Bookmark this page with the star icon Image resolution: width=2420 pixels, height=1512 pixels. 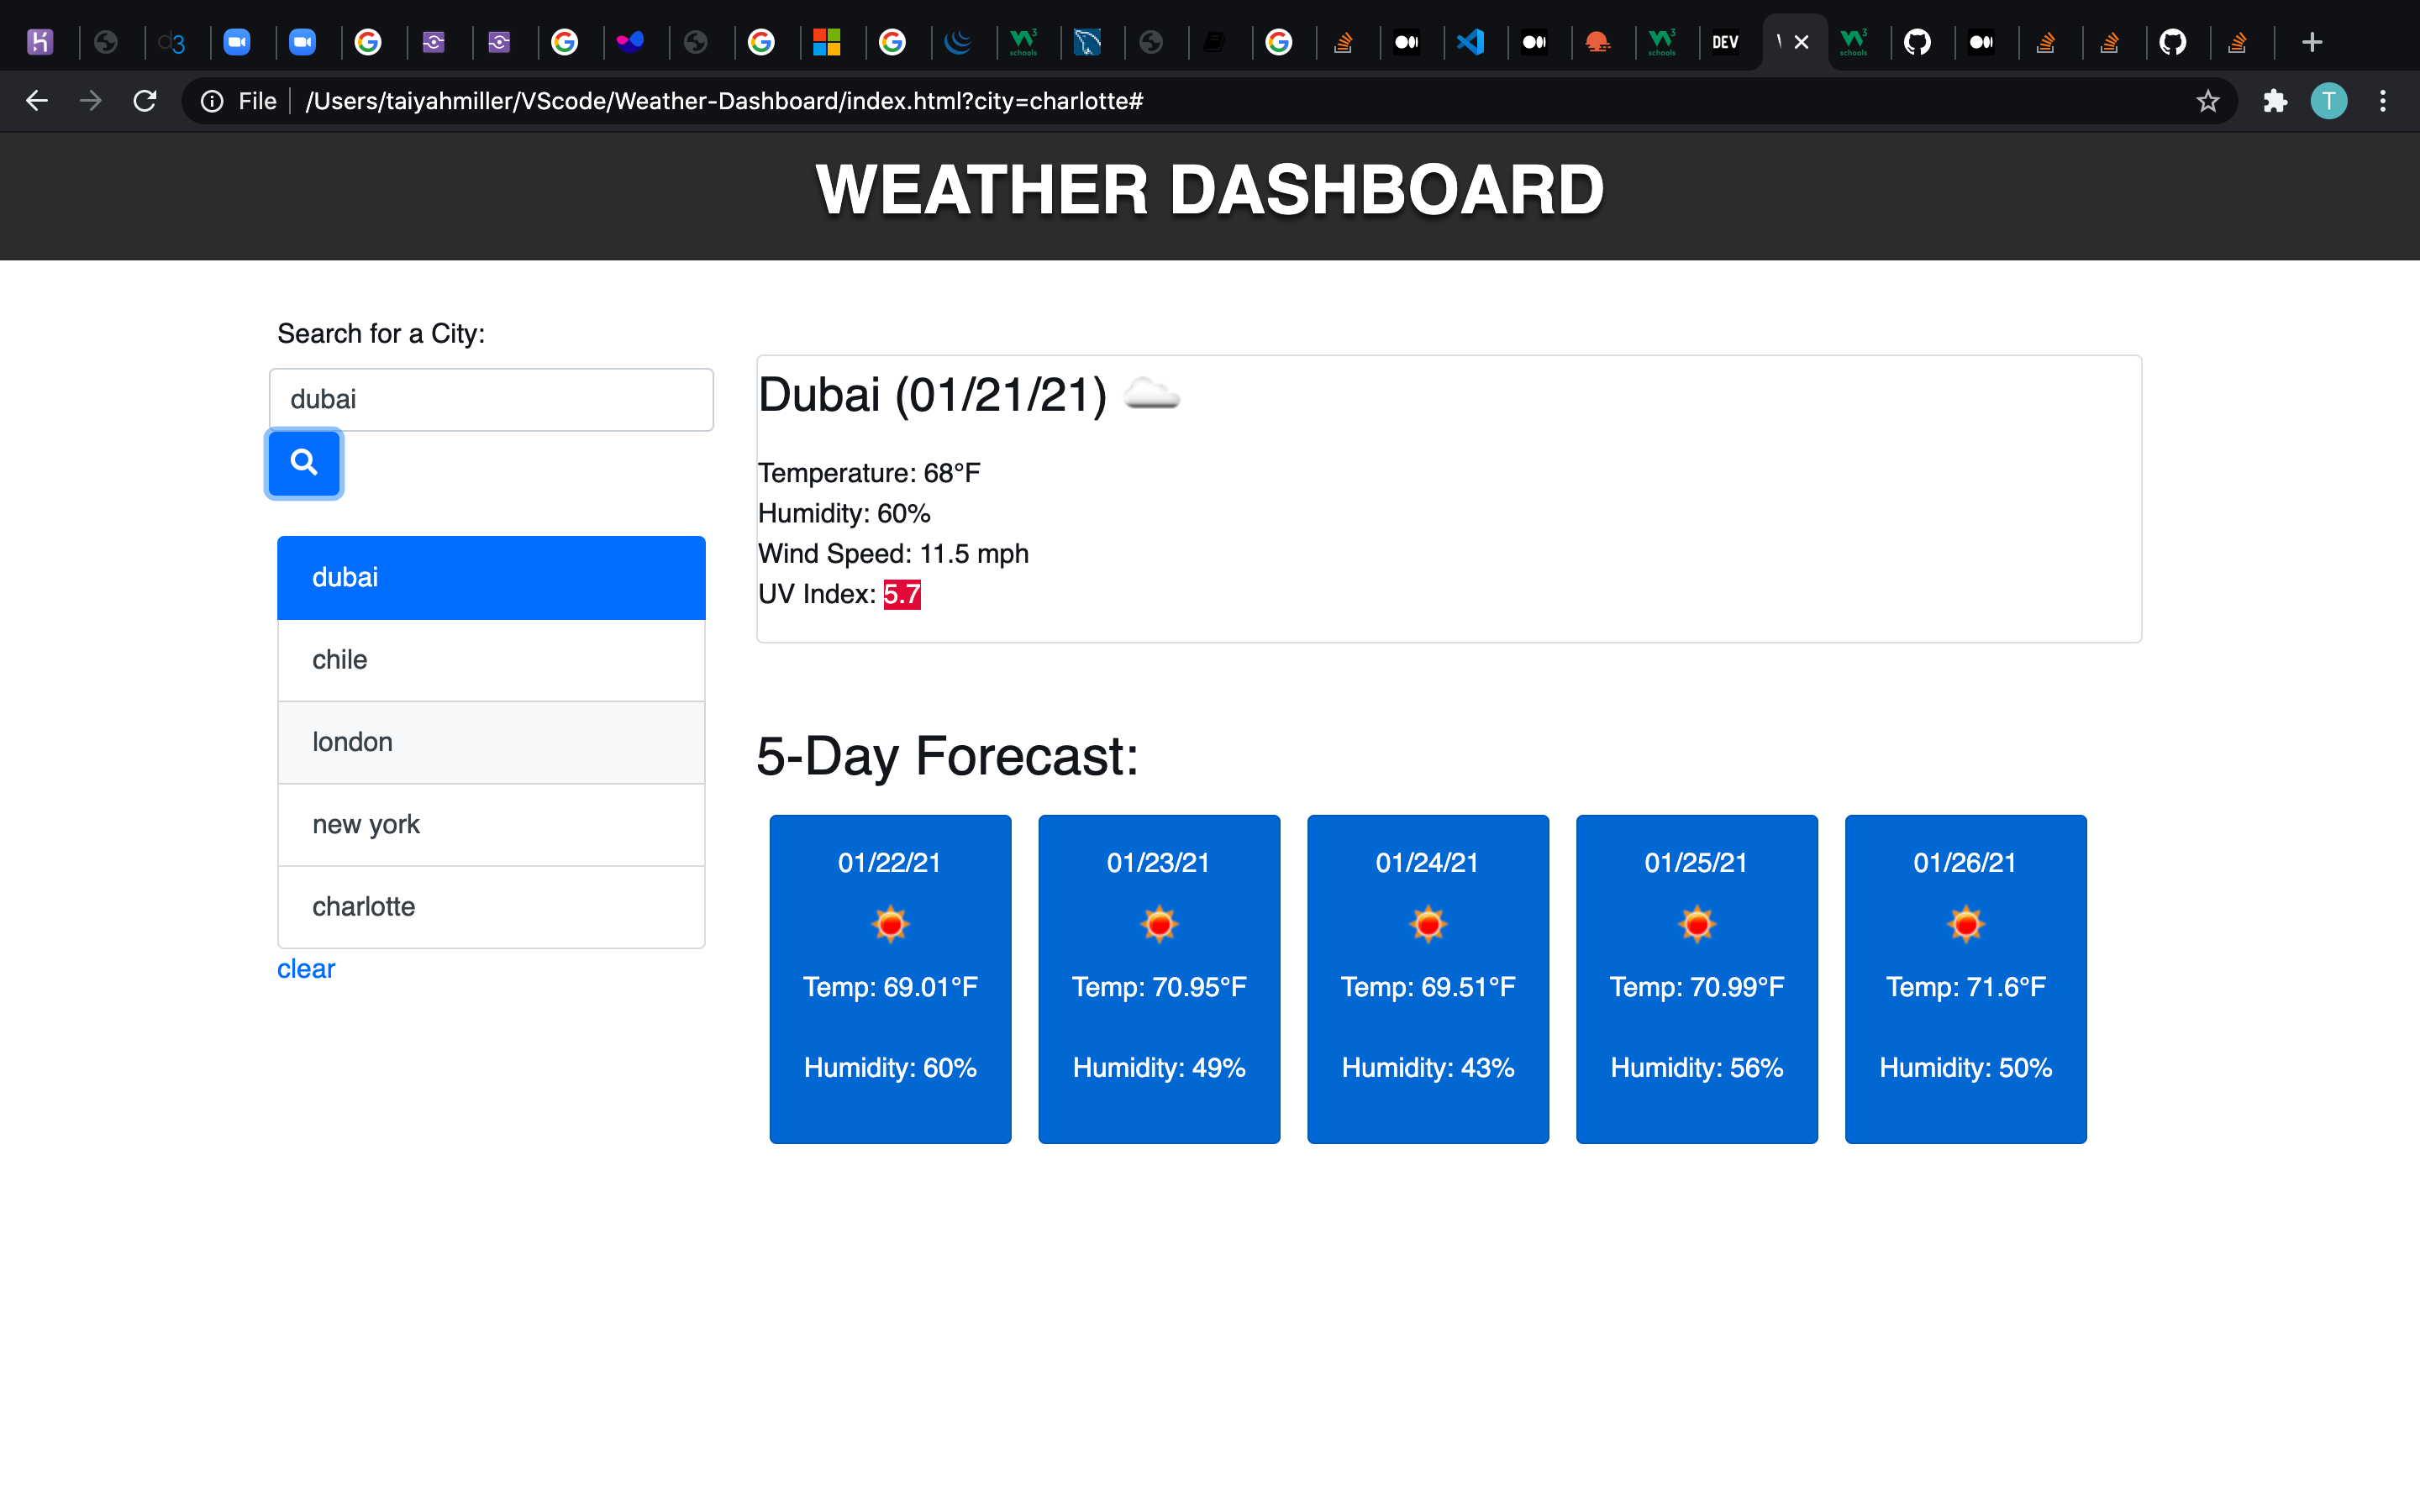pos(2207,101)
